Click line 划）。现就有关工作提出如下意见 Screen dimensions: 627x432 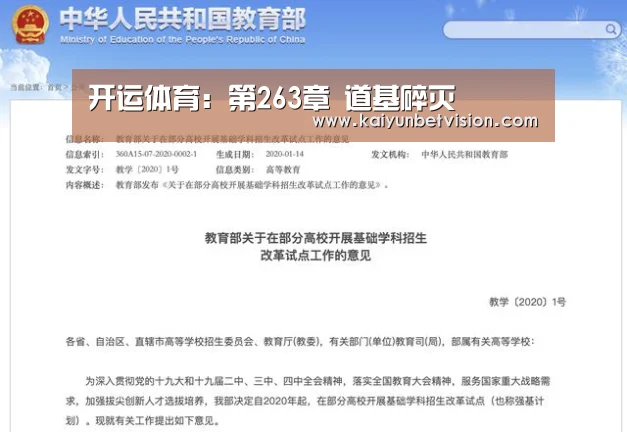click(x=143, y=420)
